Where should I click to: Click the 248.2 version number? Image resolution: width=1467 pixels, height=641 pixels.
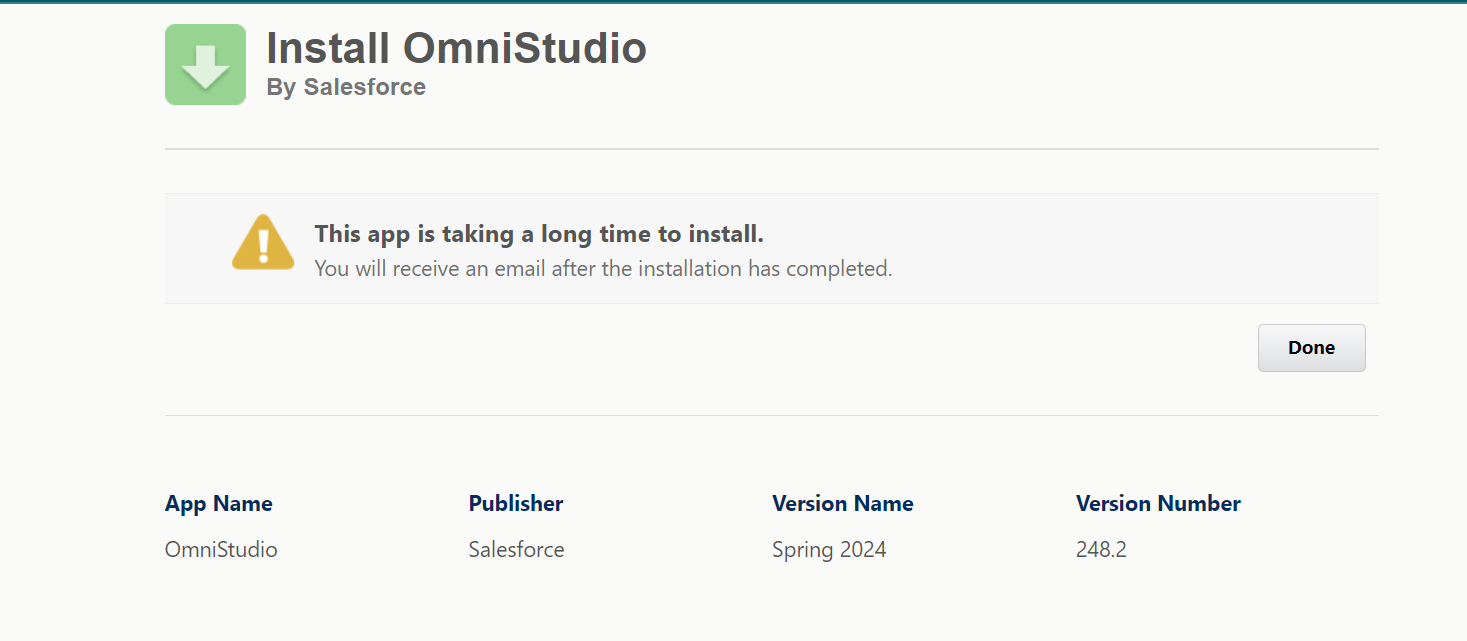coord(1100,549)
